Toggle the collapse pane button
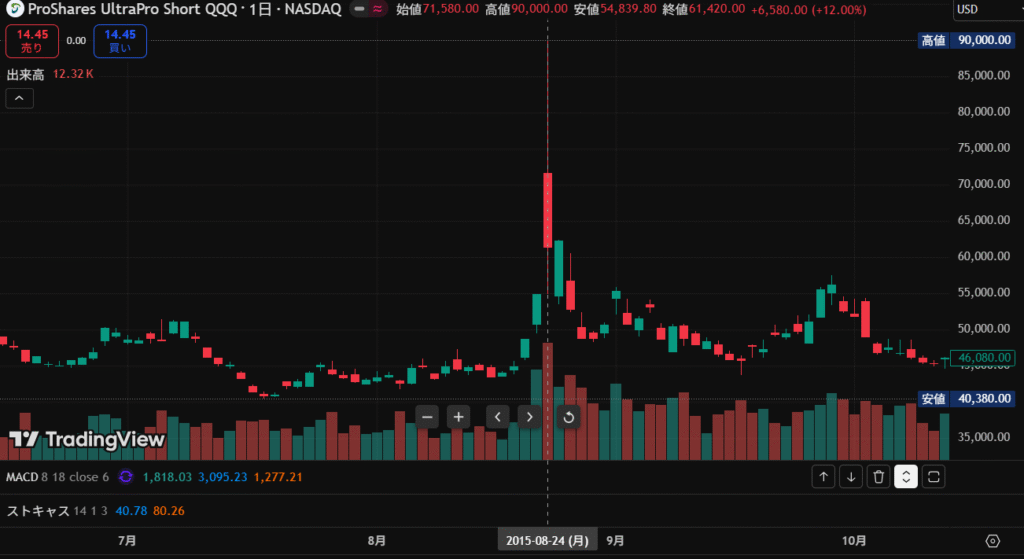The height and width of the screenshot is (559, 1024). click(906, 477)
